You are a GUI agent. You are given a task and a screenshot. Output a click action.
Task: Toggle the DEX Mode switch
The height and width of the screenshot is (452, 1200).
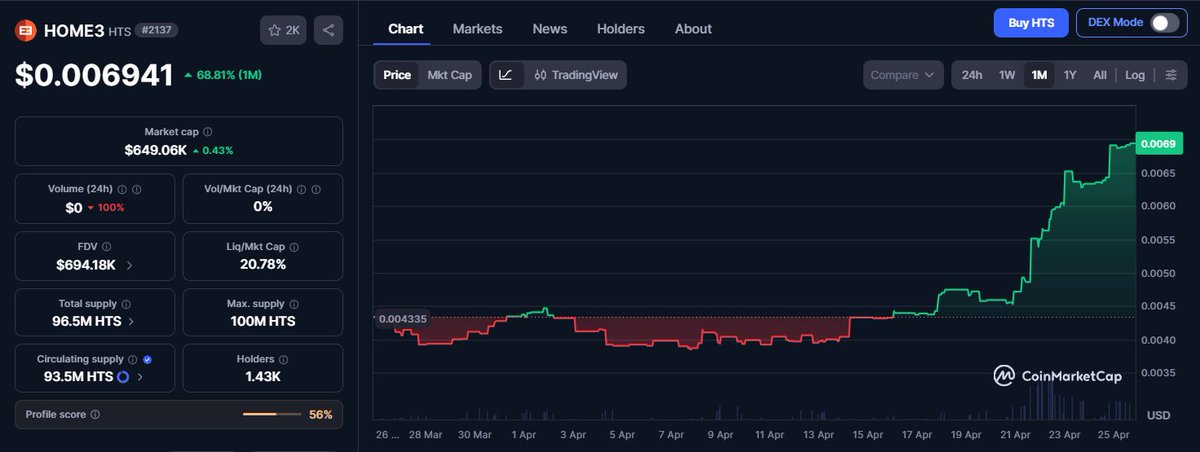tap(1165, 23)
